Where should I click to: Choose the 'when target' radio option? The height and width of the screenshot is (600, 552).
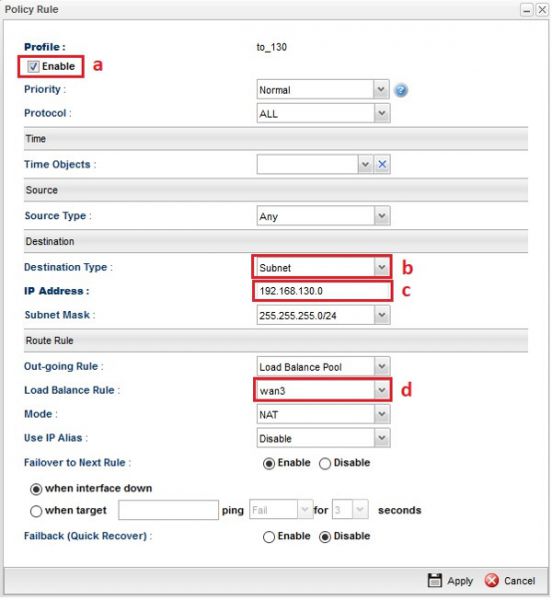pos(36,511)
